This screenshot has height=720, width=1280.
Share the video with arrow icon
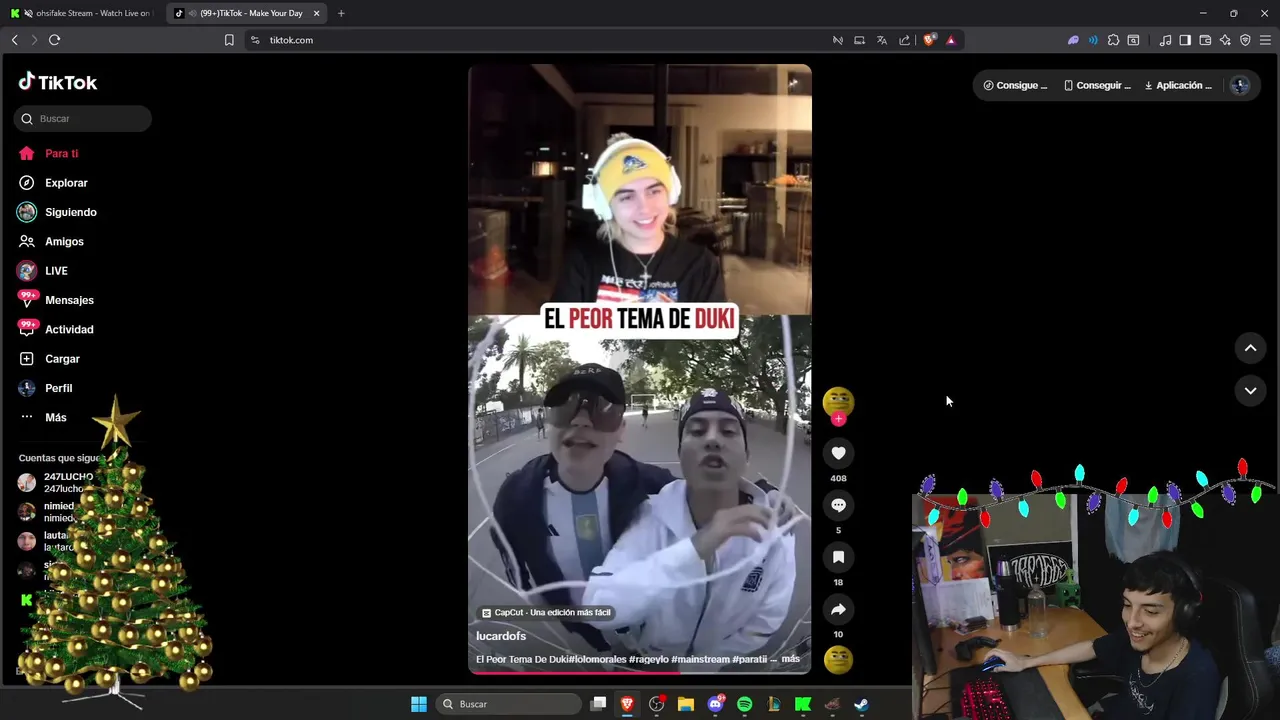tap(838, 609)
